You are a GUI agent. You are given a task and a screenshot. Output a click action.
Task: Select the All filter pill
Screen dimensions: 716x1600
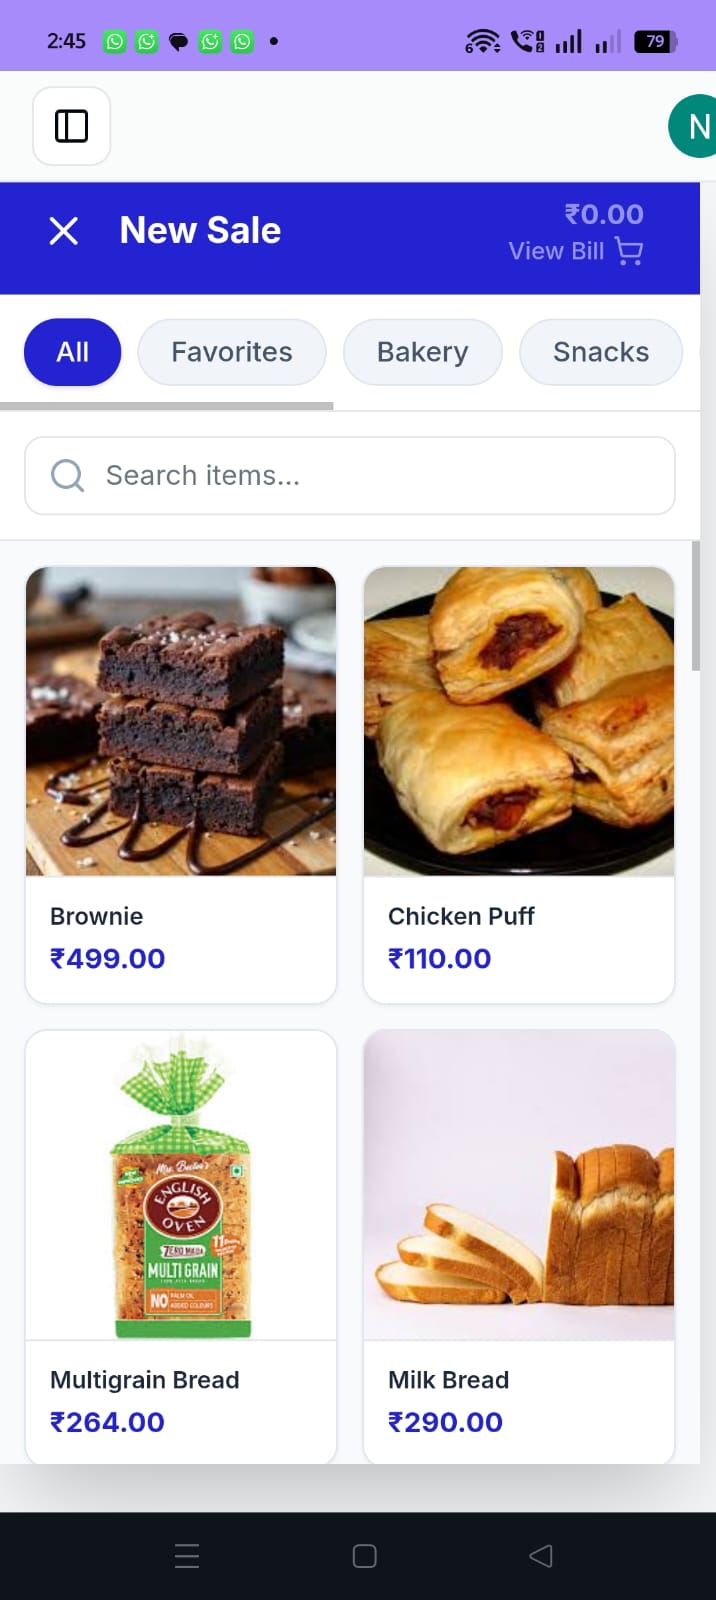coord(71,351)
